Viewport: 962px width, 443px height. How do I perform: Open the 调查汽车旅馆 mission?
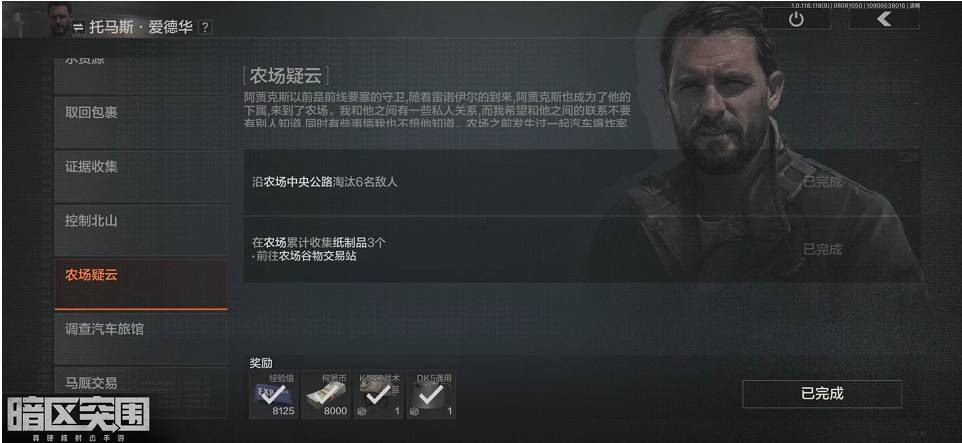[140, 338]
